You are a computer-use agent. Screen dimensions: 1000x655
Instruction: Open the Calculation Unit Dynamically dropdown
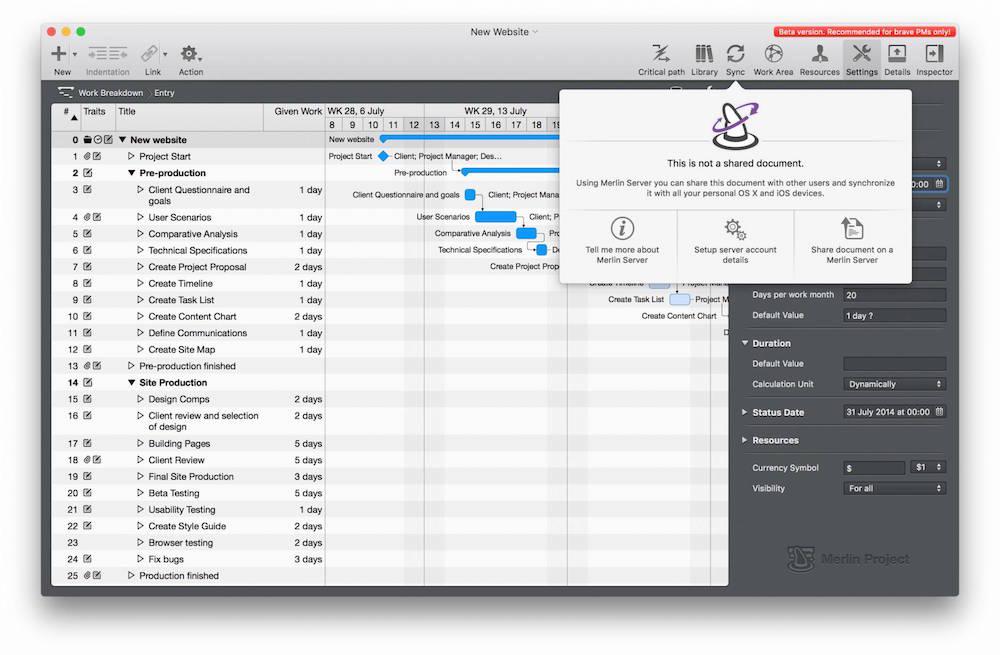point(894,384)
